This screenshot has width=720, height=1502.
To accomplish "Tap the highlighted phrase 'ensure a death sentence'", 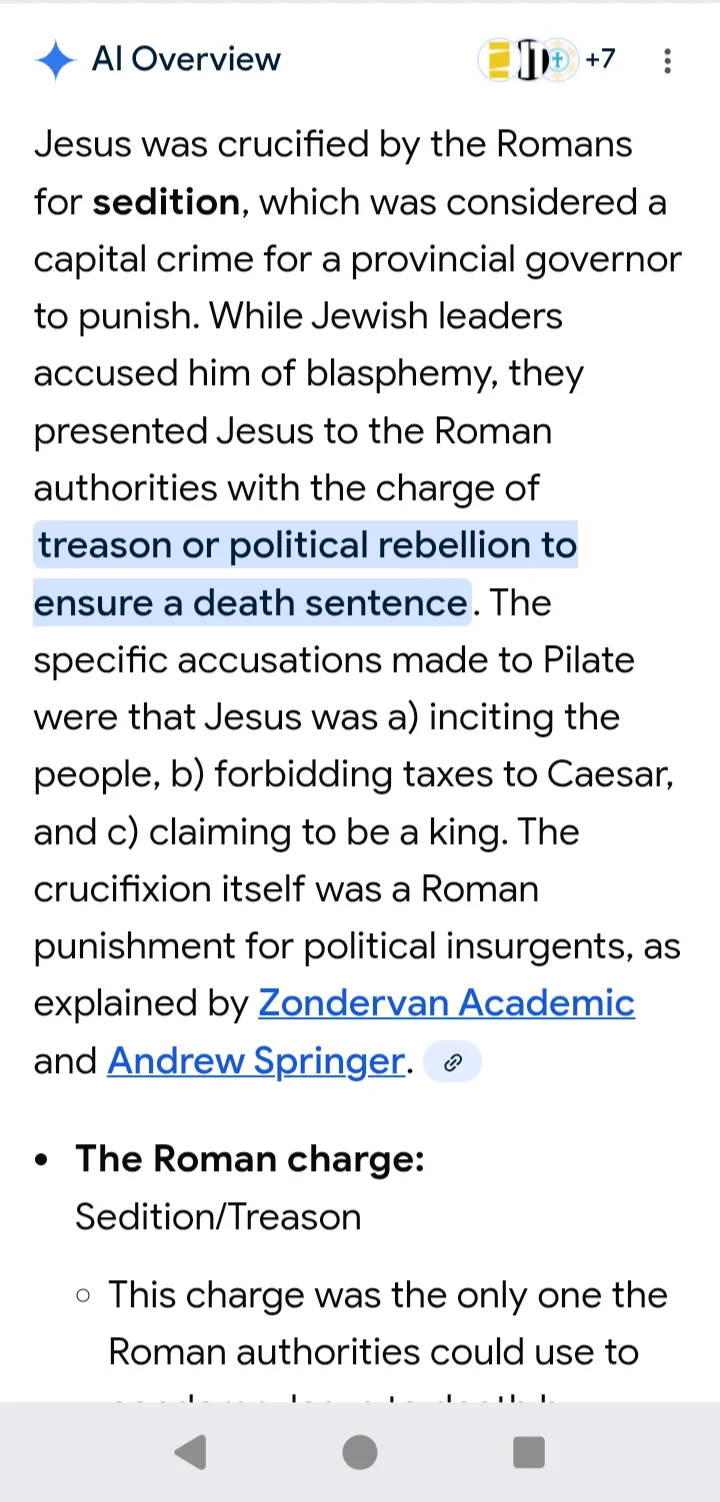I will tap(251, 603).
